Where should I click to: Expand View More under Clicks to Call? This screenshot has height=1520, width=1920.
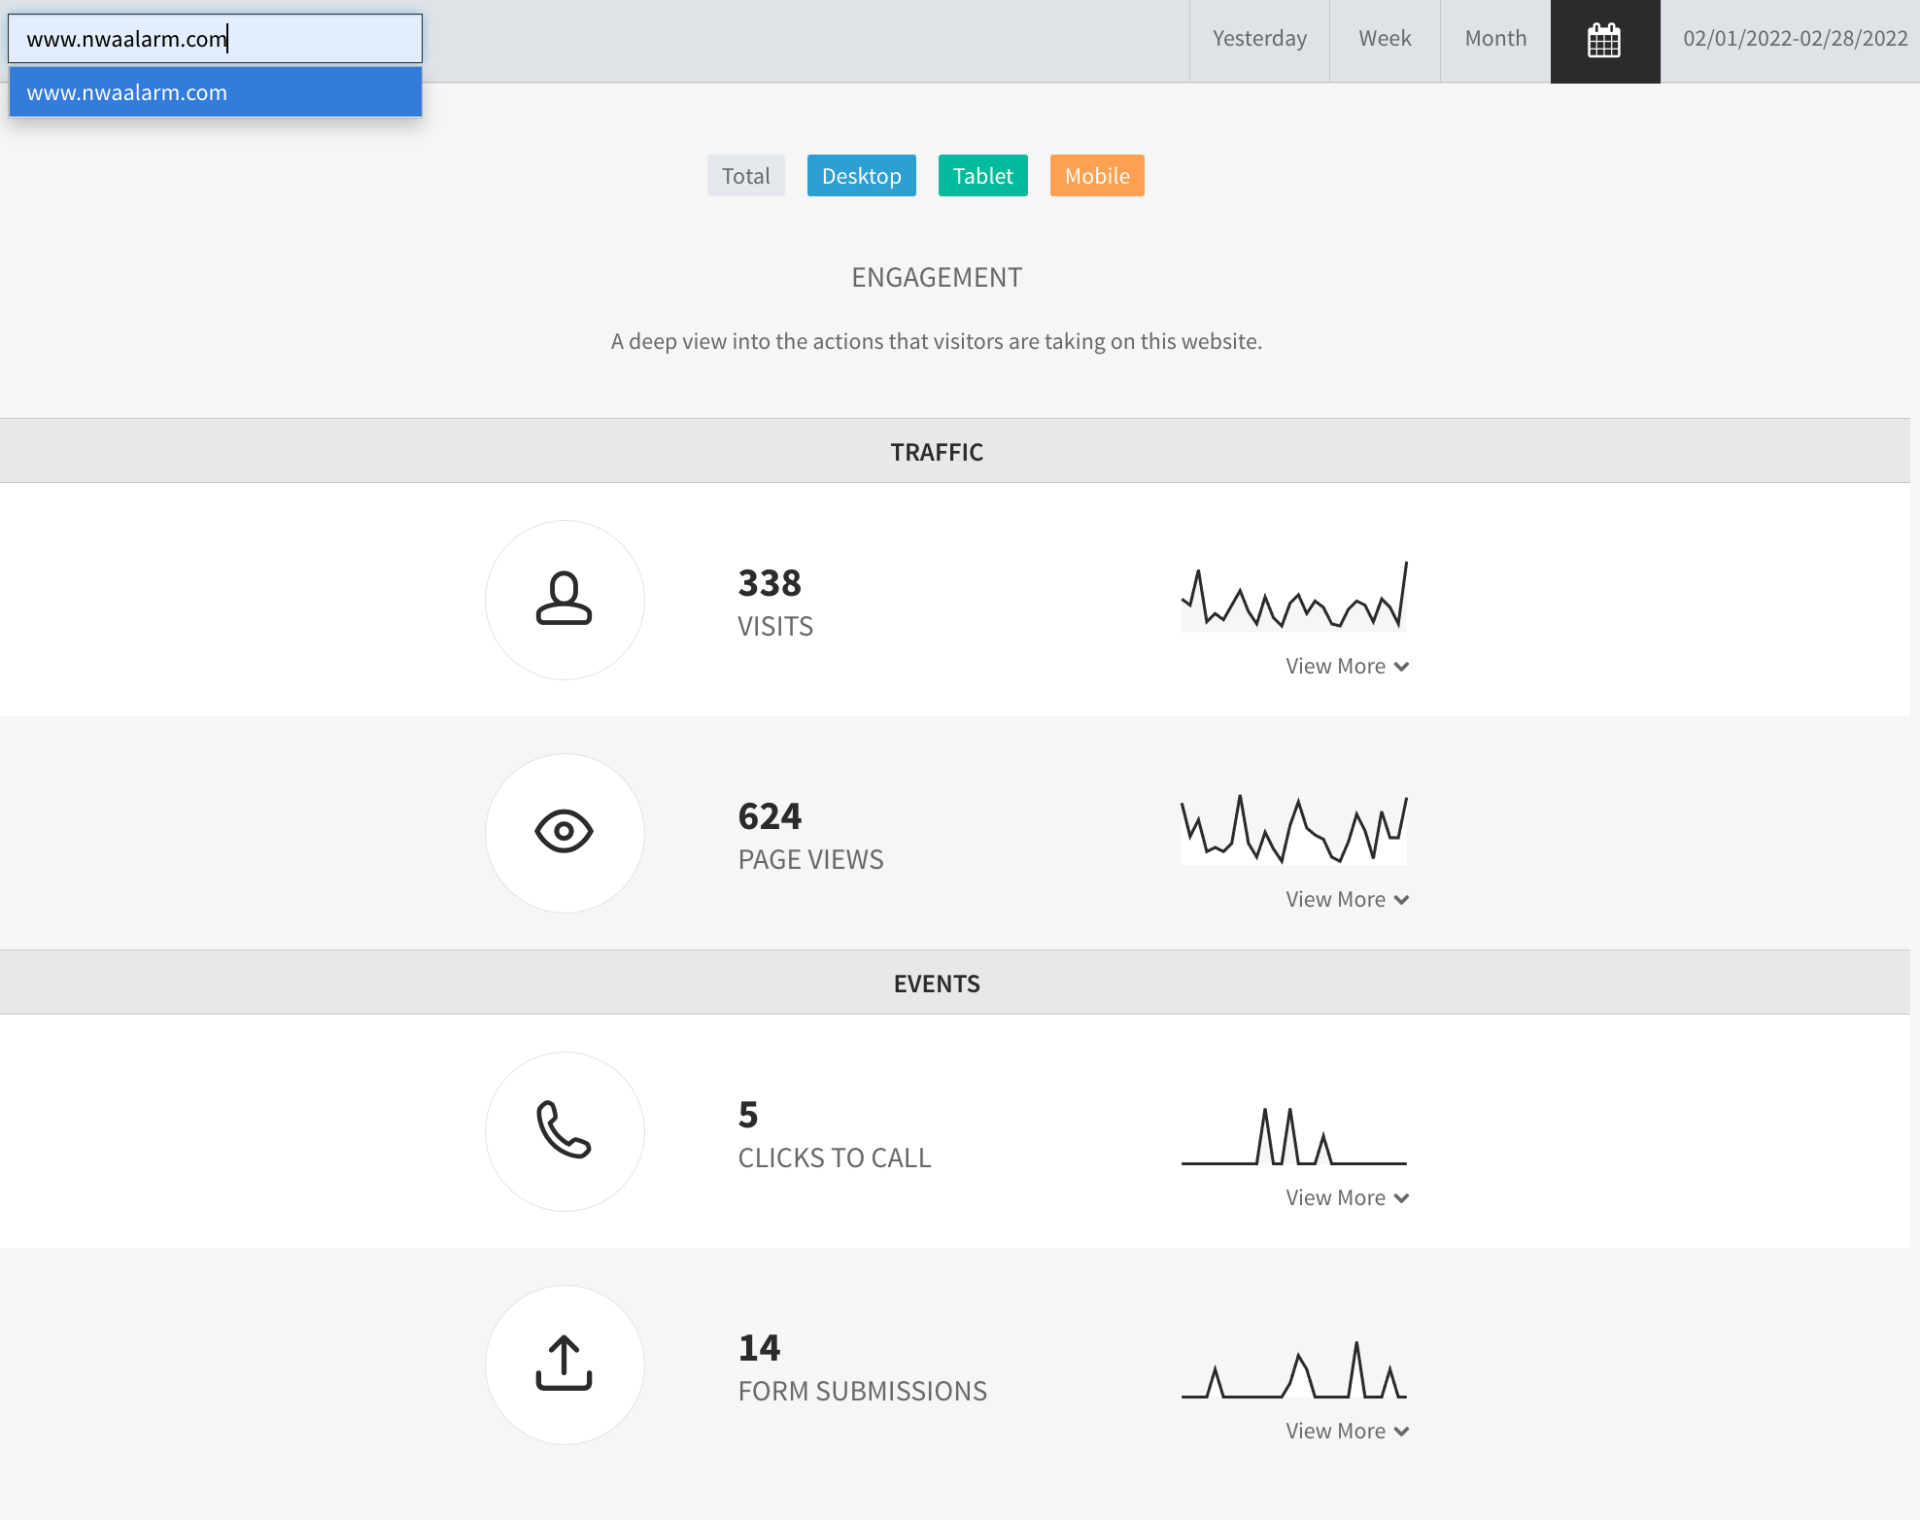tap(1346, 1197)
